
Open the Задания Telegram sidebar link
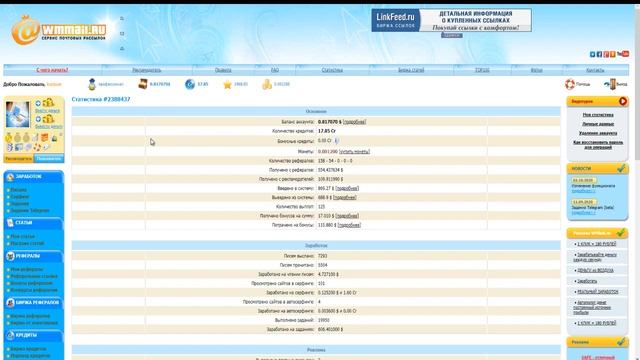tap(30, 211)
